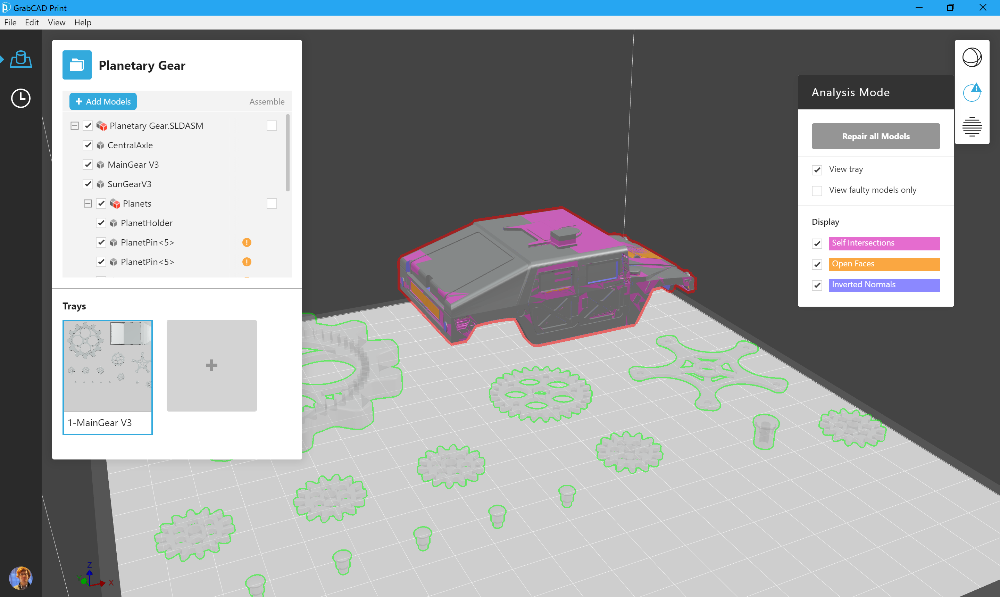Click warning icon beside second PlanetPin<5>
Screen dimensions: 1000x597
coord(247,262)
